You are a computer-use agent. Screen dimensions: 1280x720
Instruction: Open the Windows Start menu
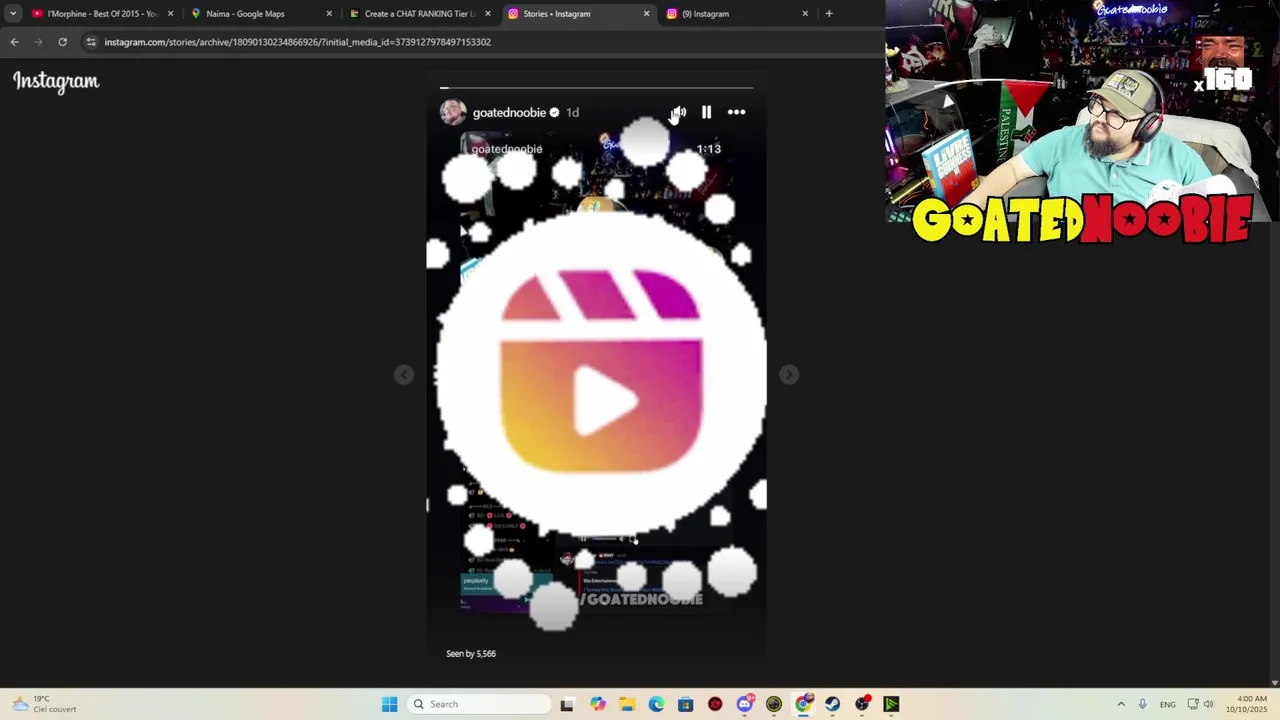click(389, 704)
